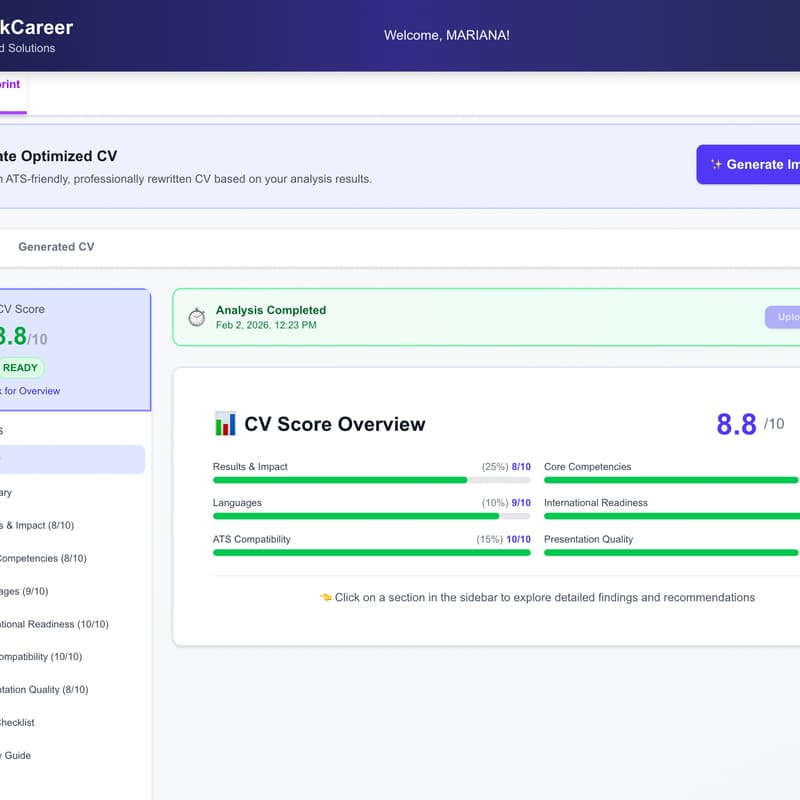This screenshot has height=800, width=800.
Task: Open the Checklist item in the sidebar
Action: coord(17,722)
